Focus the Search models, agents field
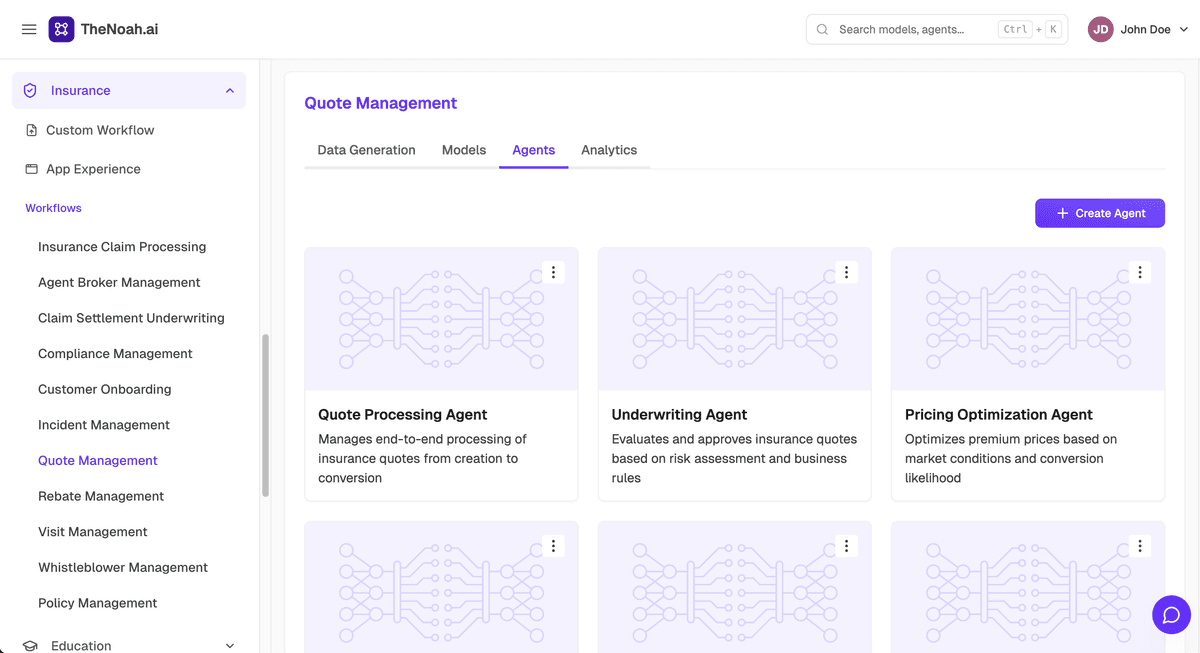This screenshot has width=1200, height=653. tap(937, 30)
